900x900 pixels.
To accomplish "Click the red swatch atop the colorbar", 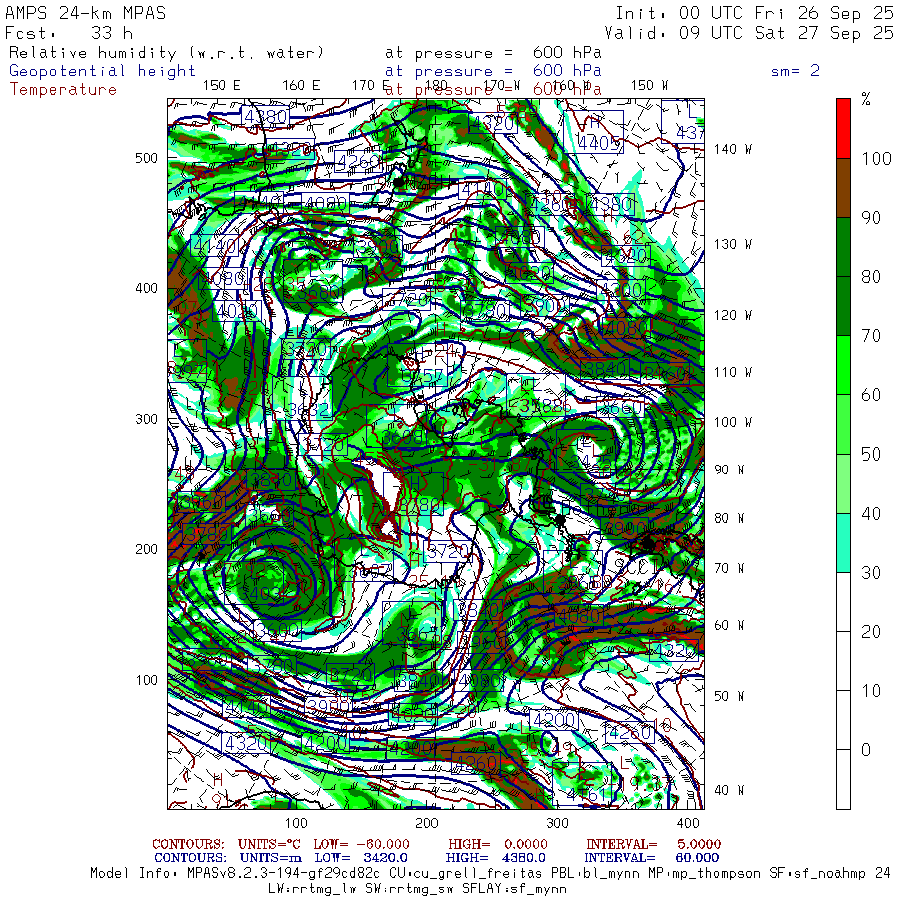I will coord(844,127).
